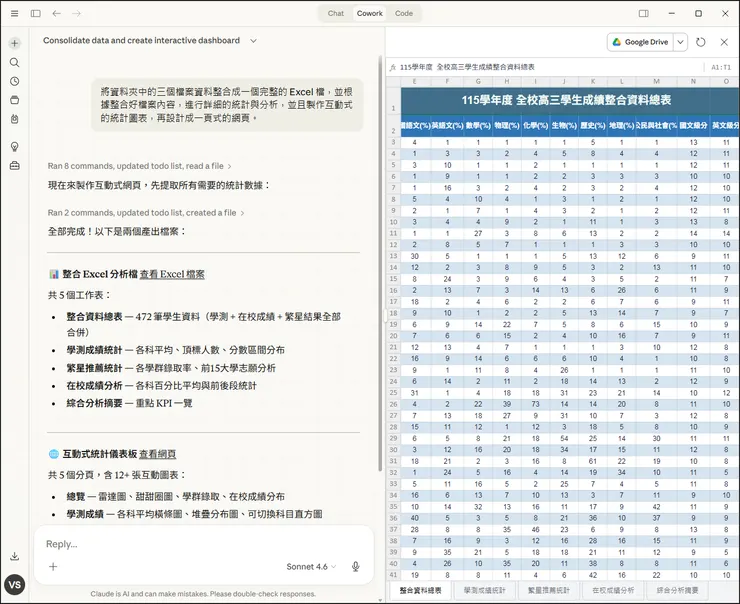Select row 26 header
The image size is (740, 604).
point(393,404)
